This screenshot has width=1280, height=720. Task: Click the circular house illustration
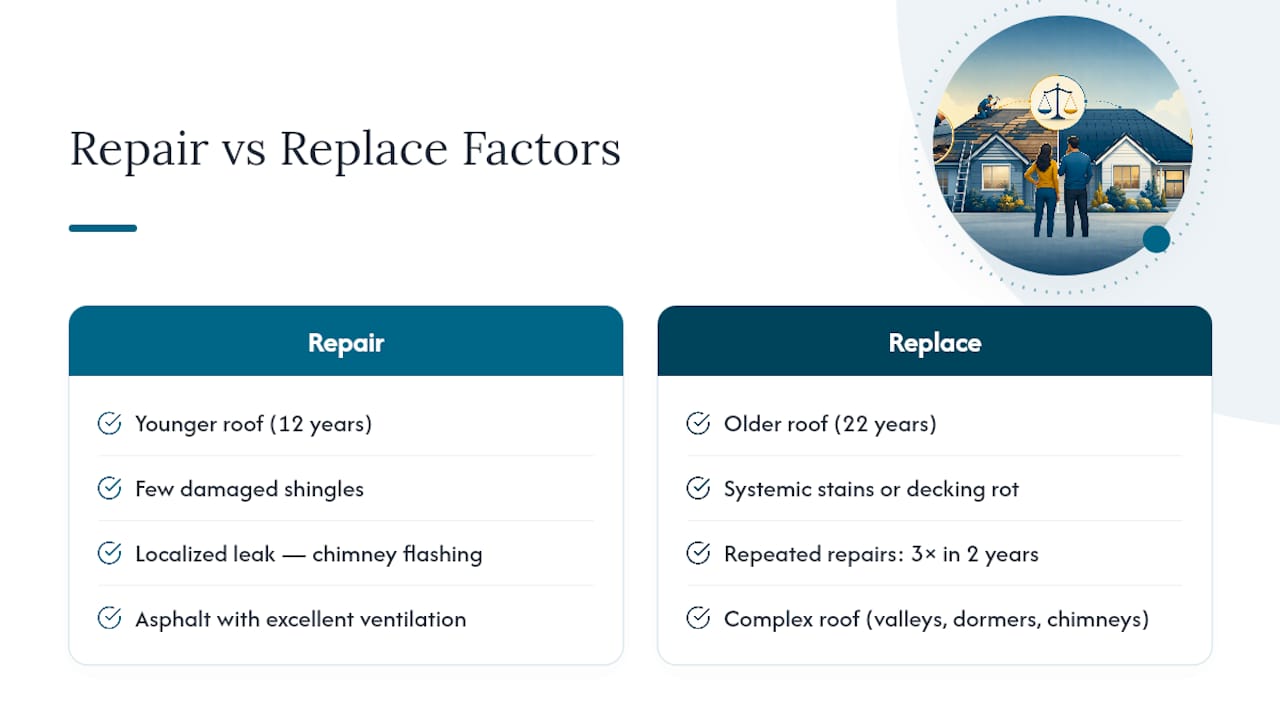1062,145
